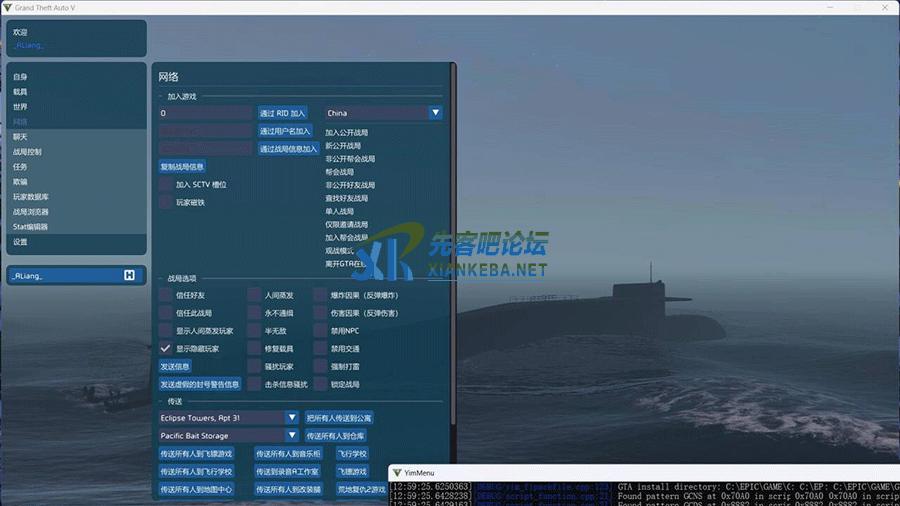900x506 pixels.
Task: Expand the Eclipse Towers, Apt 31 dropdown
Action: pyautogui.click(x=292, y=418)
